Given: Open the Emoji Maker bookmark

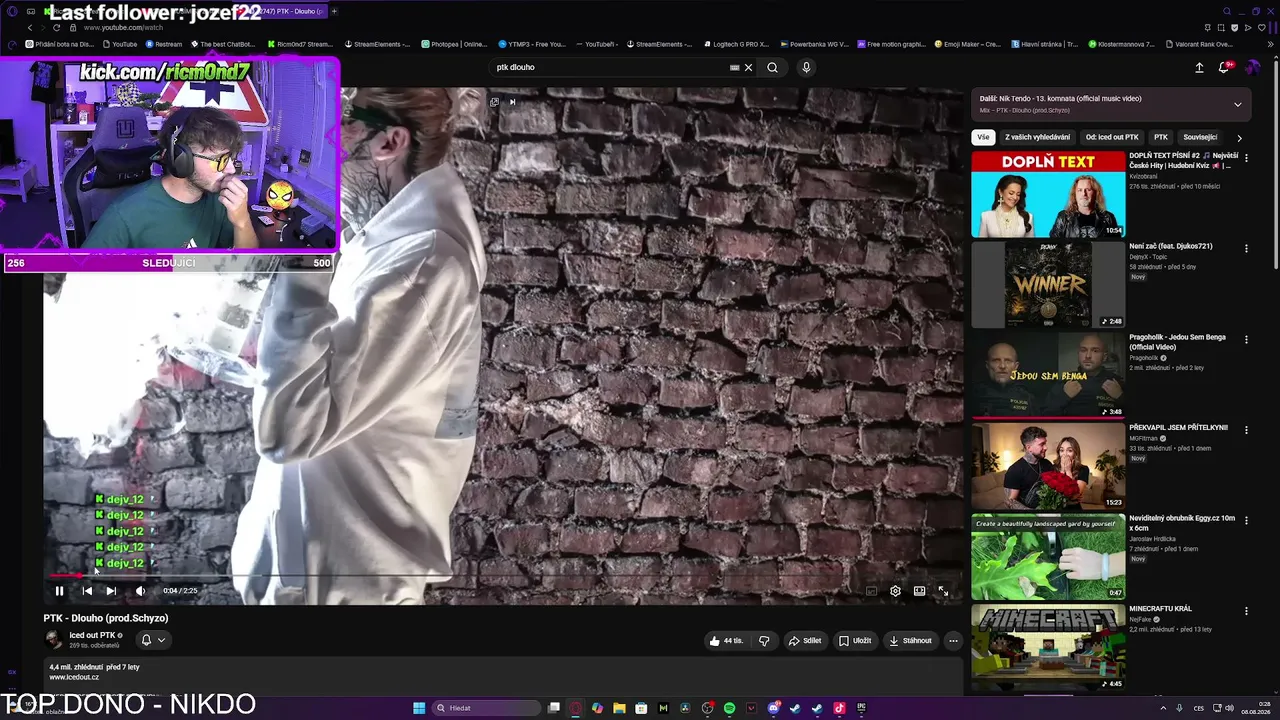Looking at the screenshot, I should pos(968,44).
